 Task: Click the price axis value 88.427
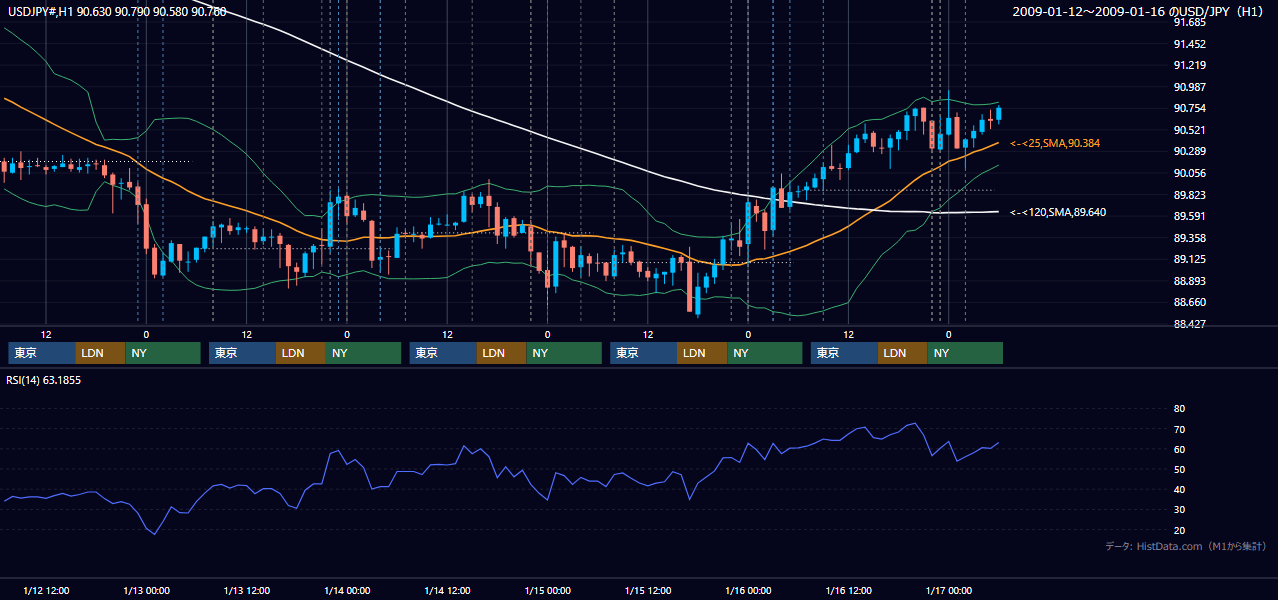click(1189, 324)
